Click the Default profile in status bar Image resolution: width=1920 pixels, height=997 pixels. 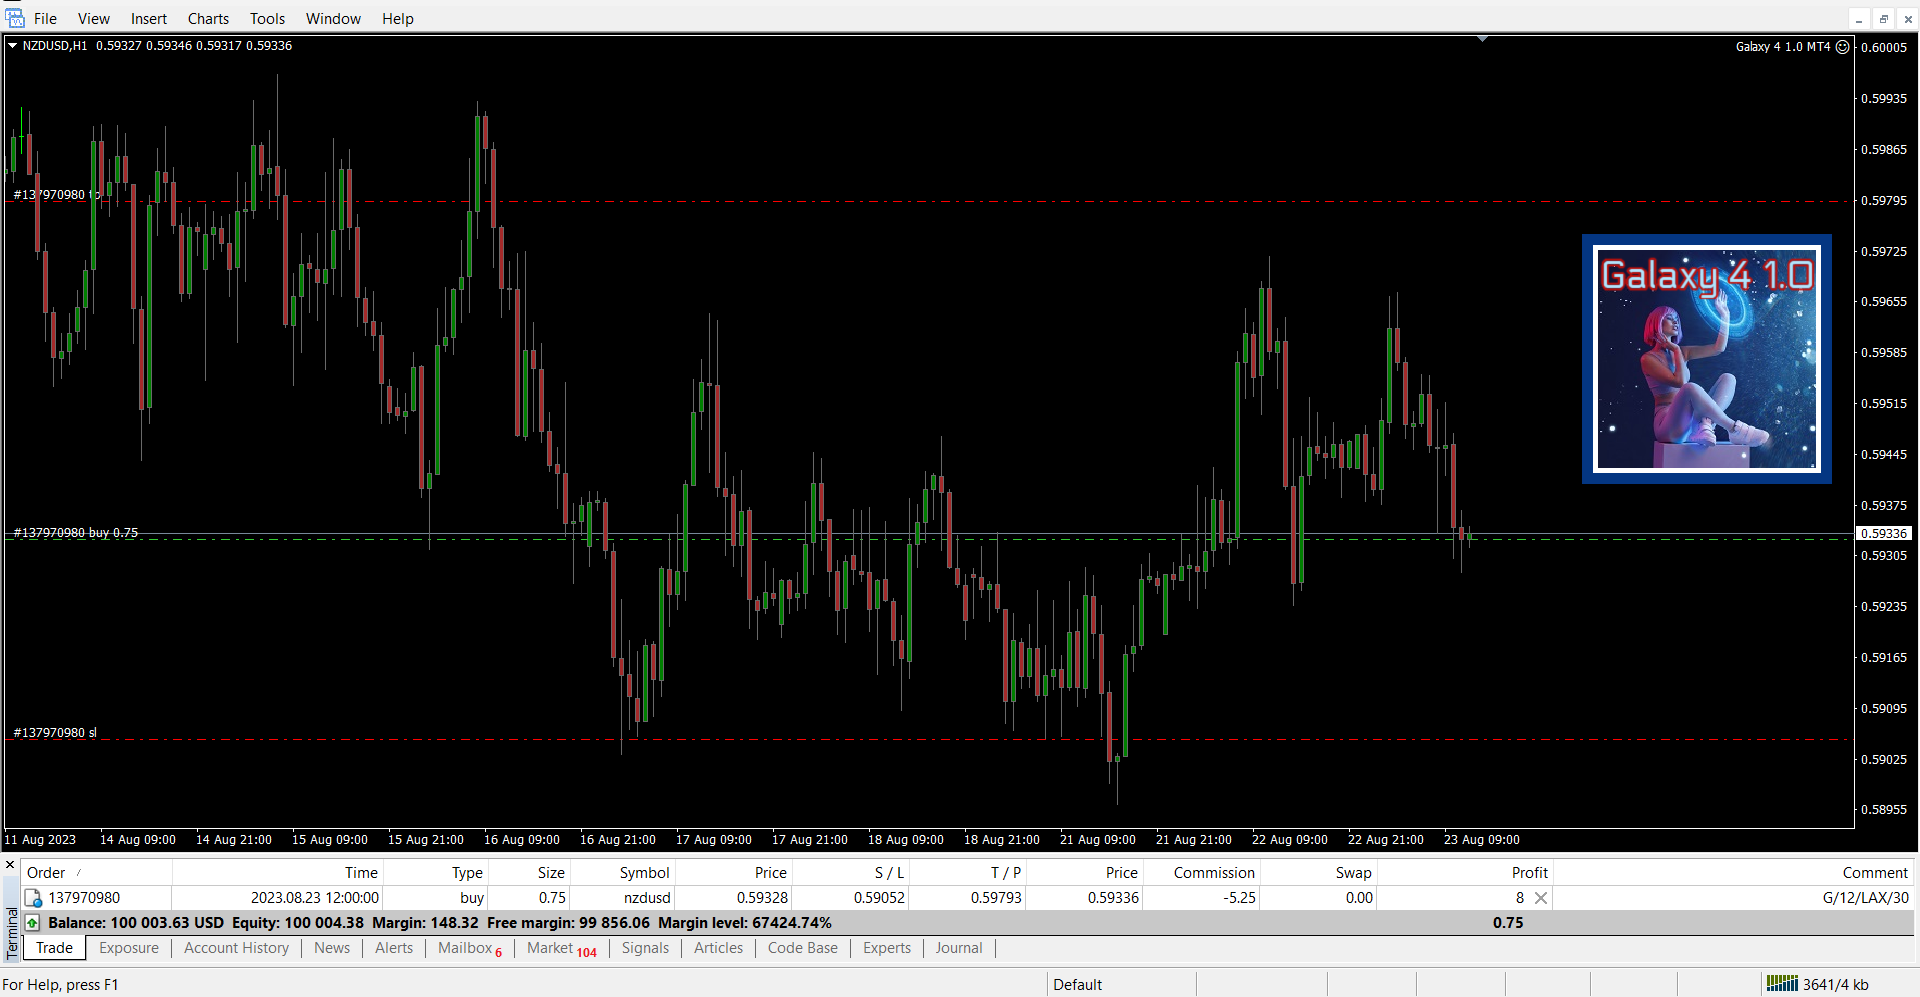[x=1077, y=985]
